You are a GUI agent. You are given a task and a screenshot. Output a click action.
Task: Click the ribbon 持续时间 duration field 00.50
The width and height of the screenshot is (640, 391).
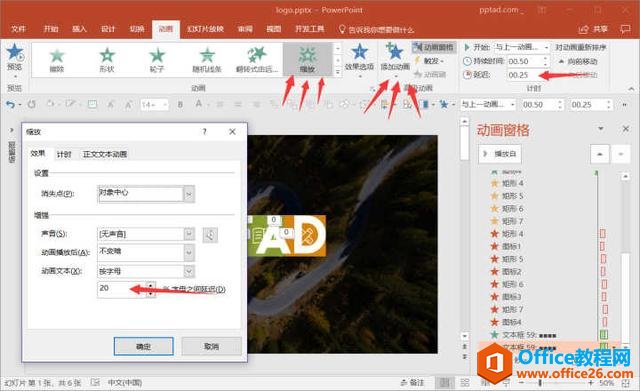point(524,61)
